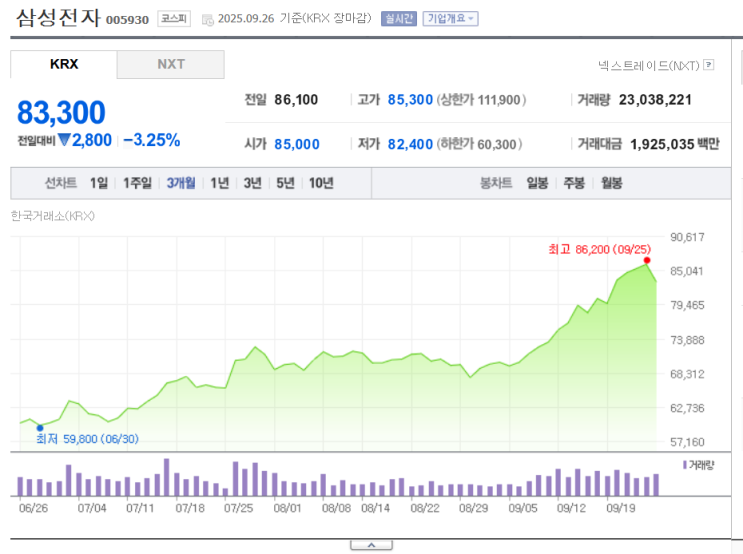
Task: Click the 09/19 date axis label
Action: click(621, 508)
